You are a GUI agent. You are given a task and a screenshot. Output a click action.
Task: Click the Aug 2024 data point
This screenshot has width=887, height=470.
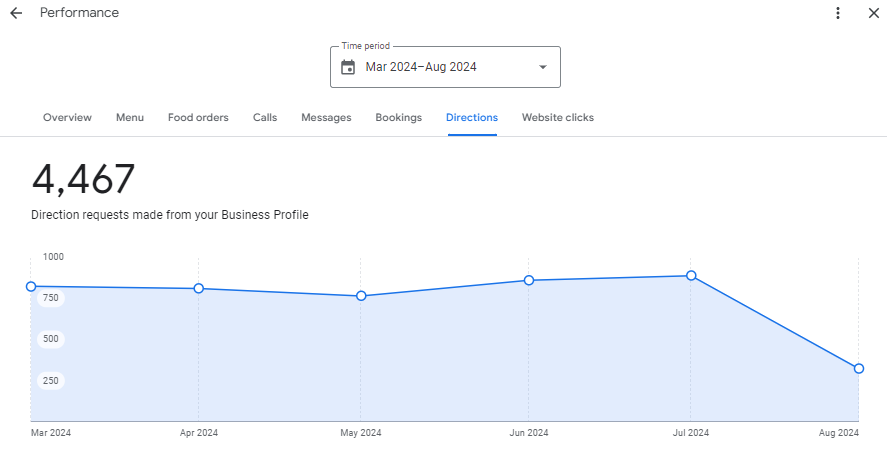pyautogui.click(x=859, y=369)
